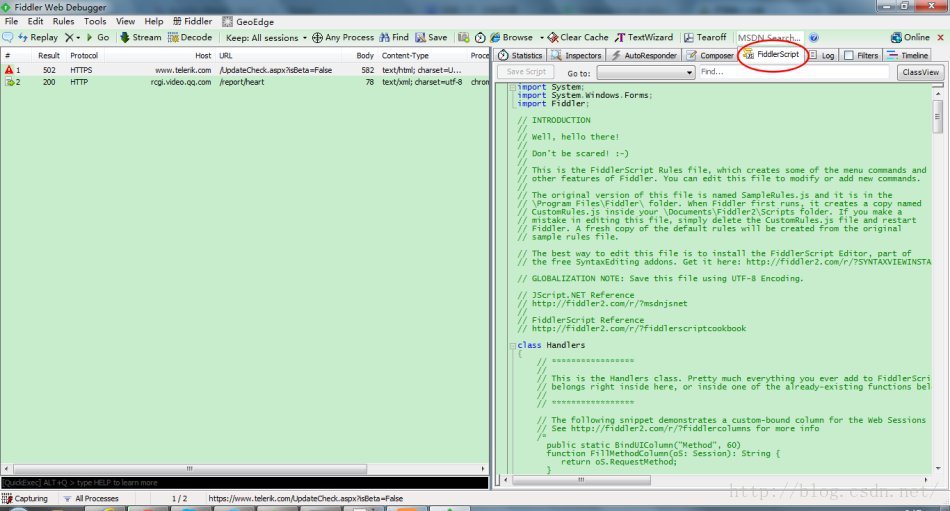
Task: Click the QuickExec command line box
Action: [x=245, y=483]
